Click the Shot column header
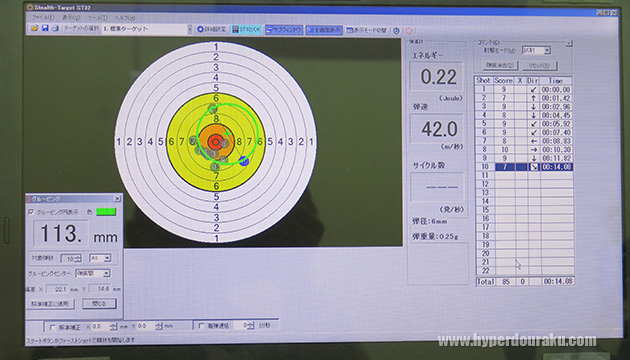The width and height of the screenshot is (630, 360). click(483, 80)
